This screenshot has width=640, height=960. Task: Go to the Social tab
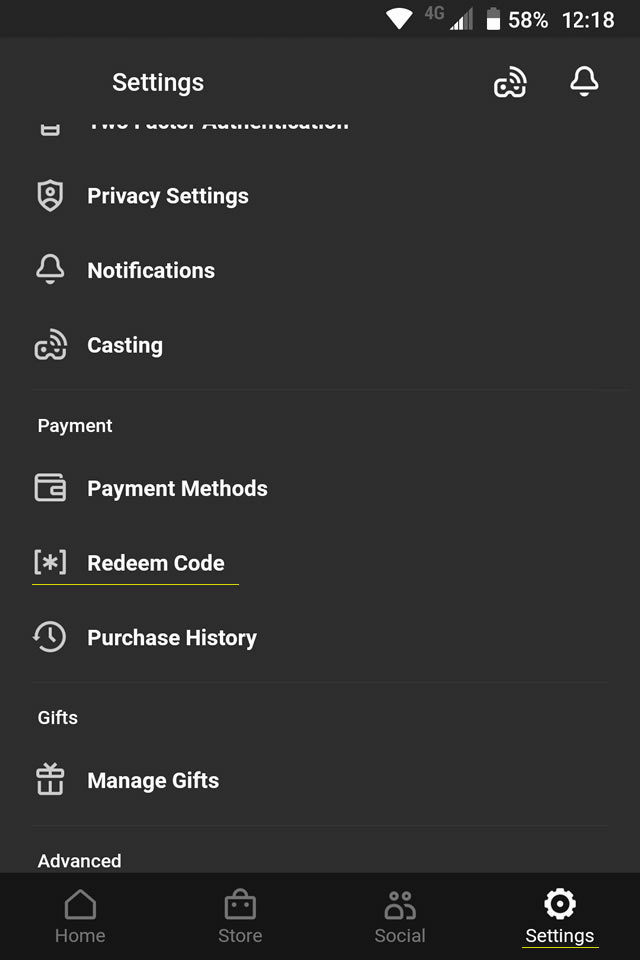point(400,917)
